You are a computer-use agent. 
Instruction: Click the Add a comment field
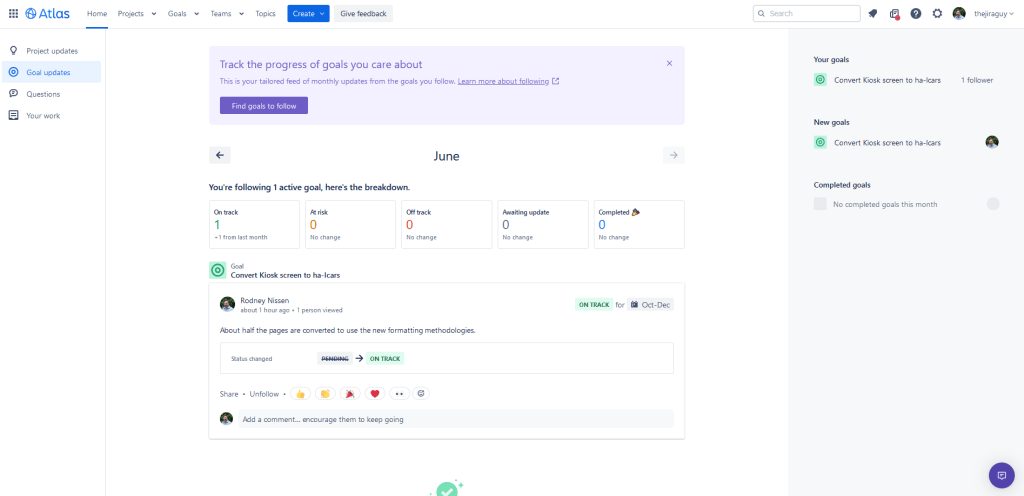pos(455,419)
